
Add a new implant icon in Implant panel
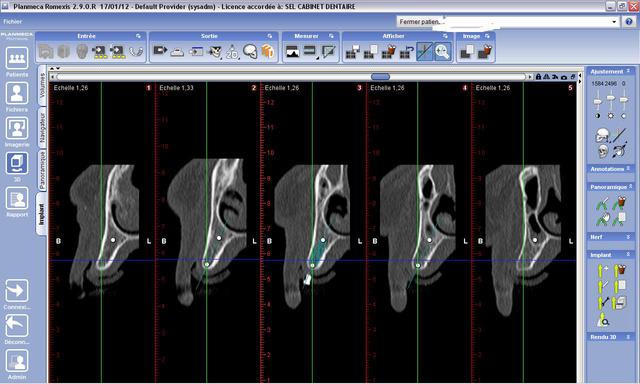[x=602, y=270]
